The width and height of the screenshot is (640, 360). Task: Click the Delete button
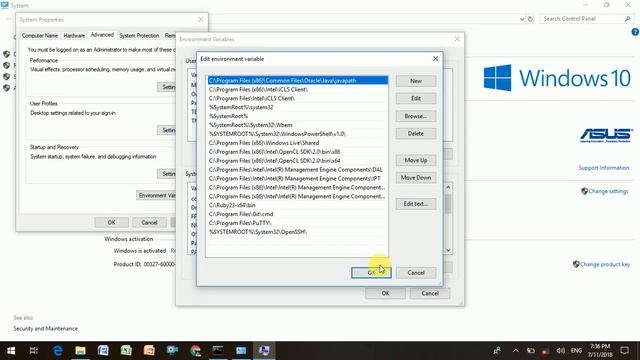416,133
